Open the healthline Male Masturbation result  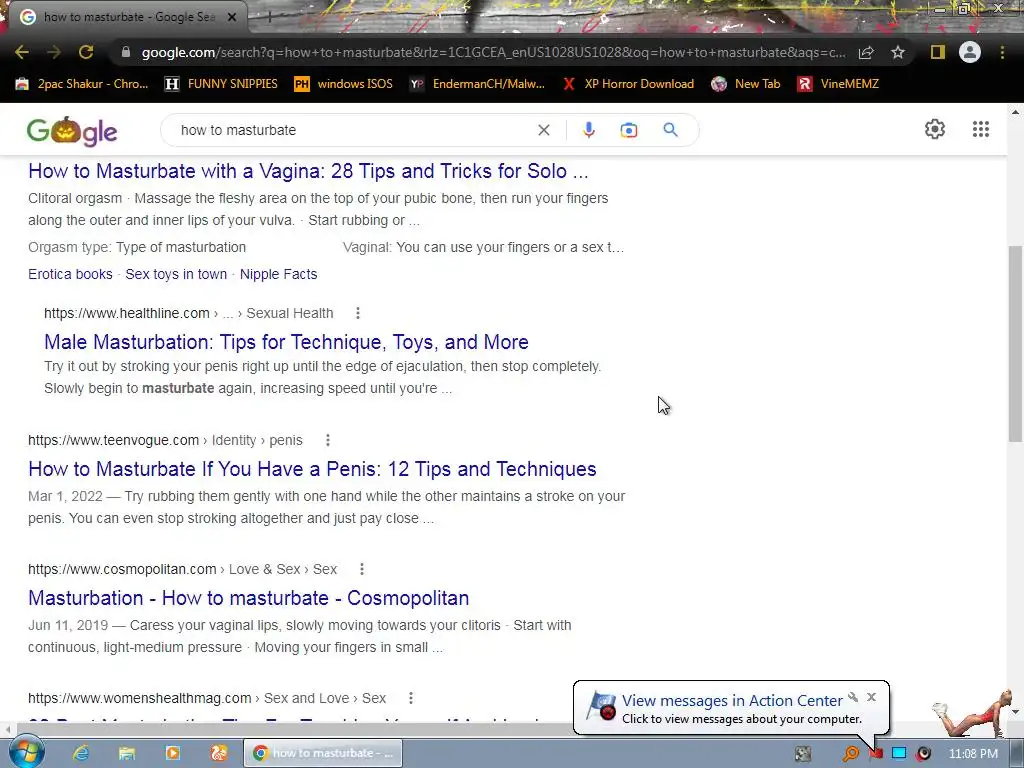point(286,342)
